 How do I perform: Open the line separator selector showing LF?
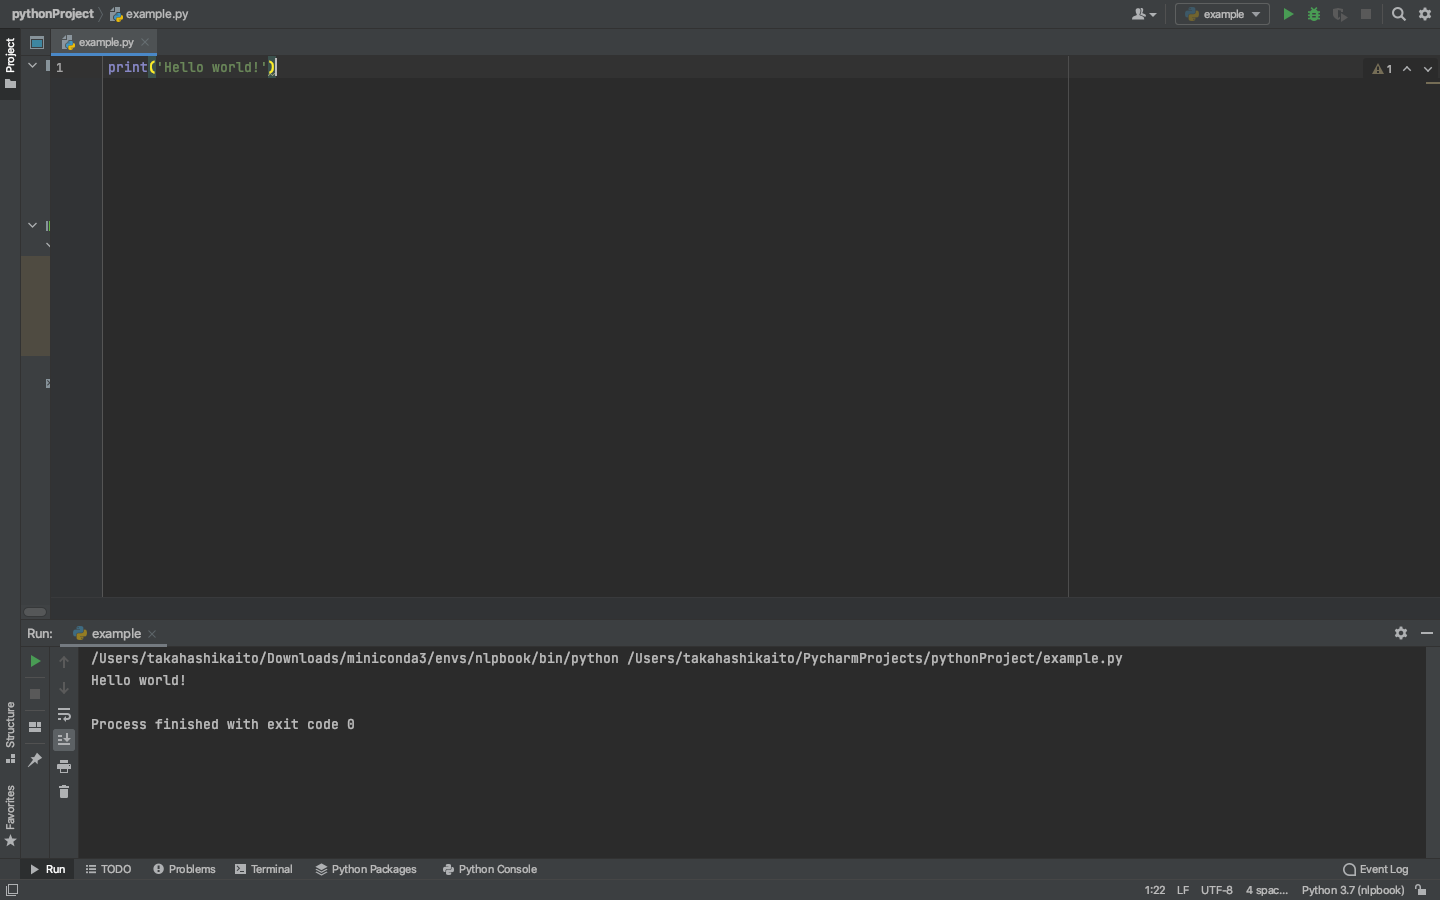tap(1182, 890)
